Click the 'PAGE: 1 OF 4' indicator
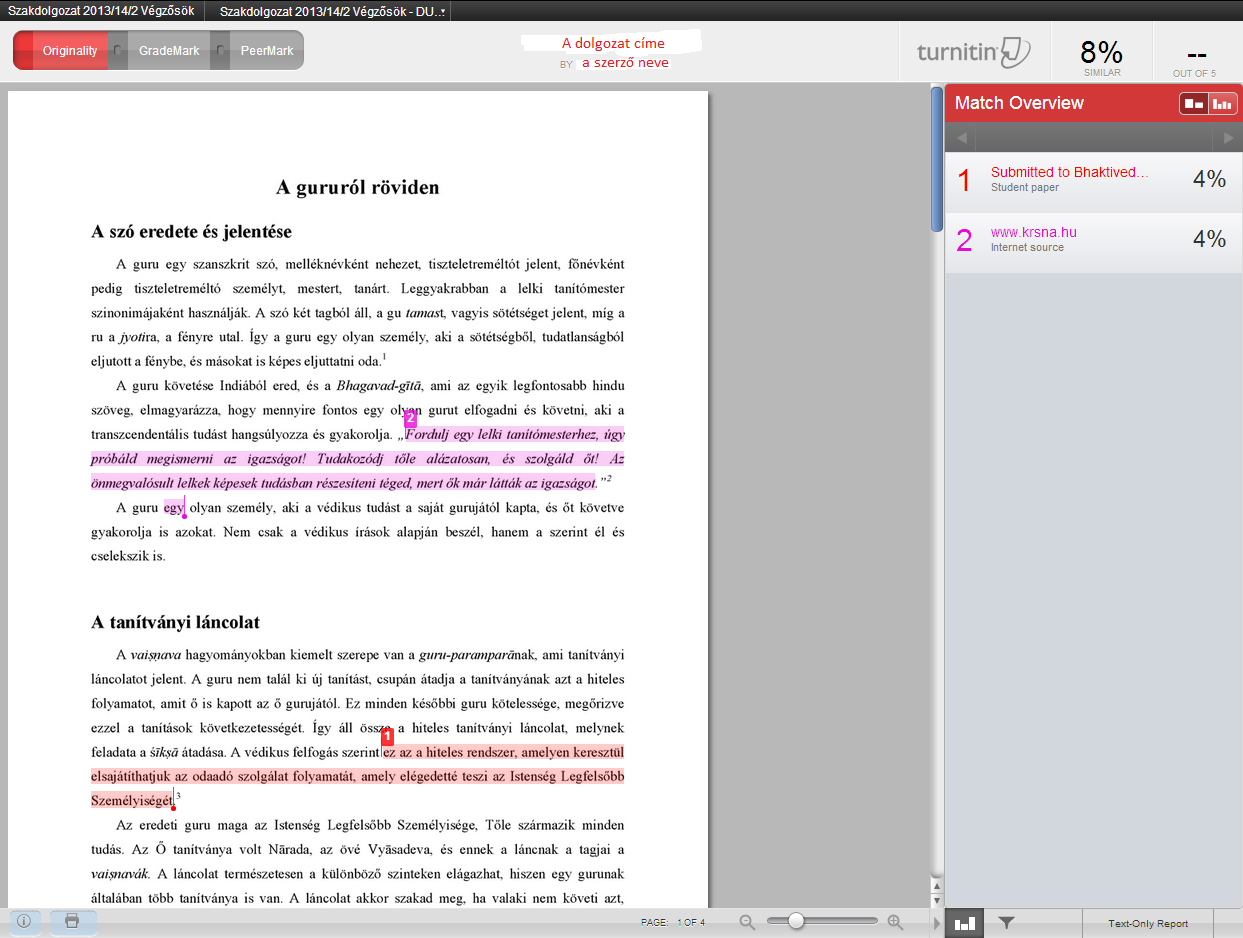Screen dimensions: 1243x938 click(673, 923)
